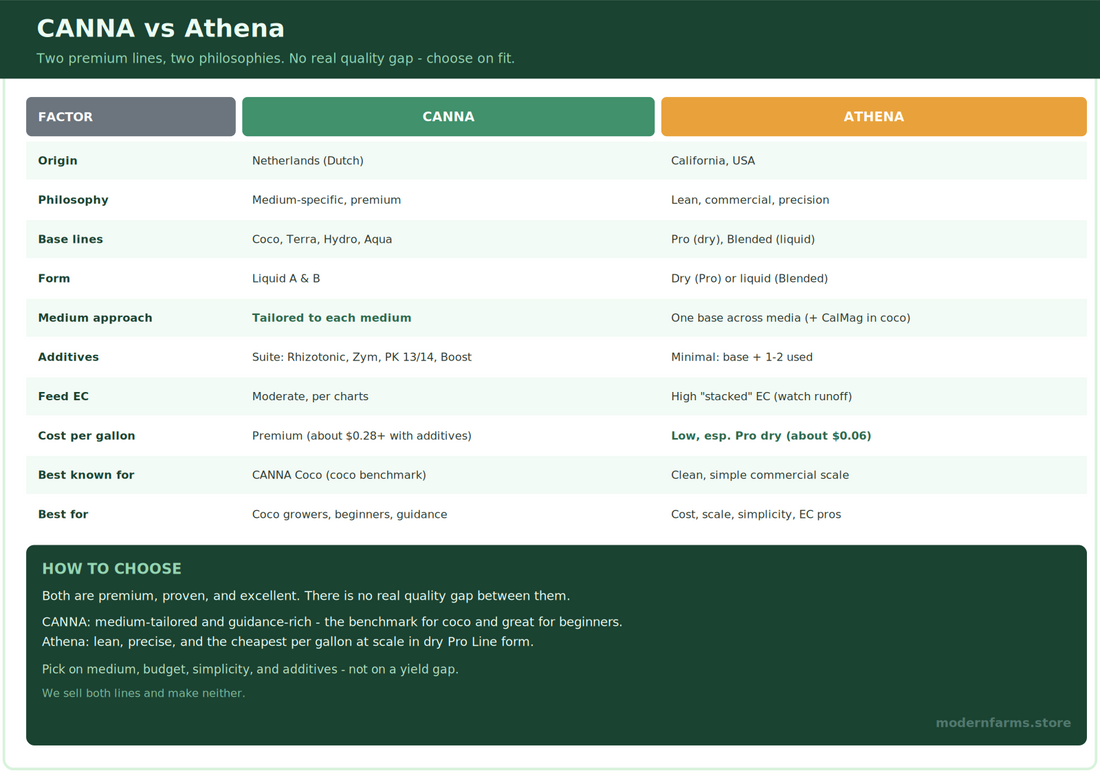Click the 'Lean, commercial, precision' cell
This screenshot has height=773, width=1100.
tap(749, 200)
